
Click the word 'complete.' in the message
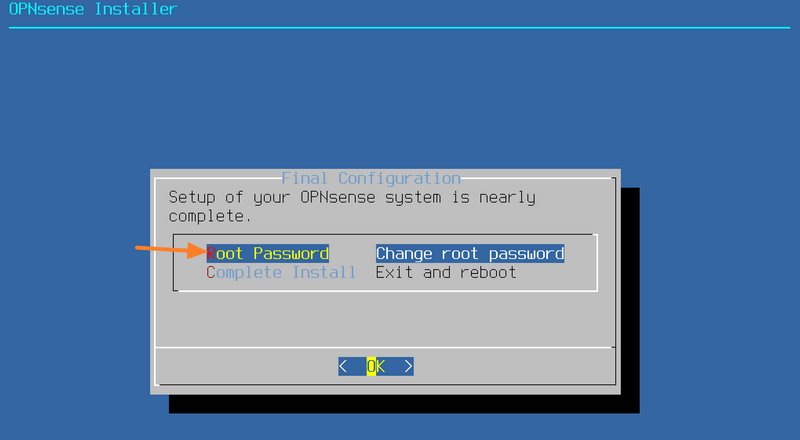click(210, 216)
